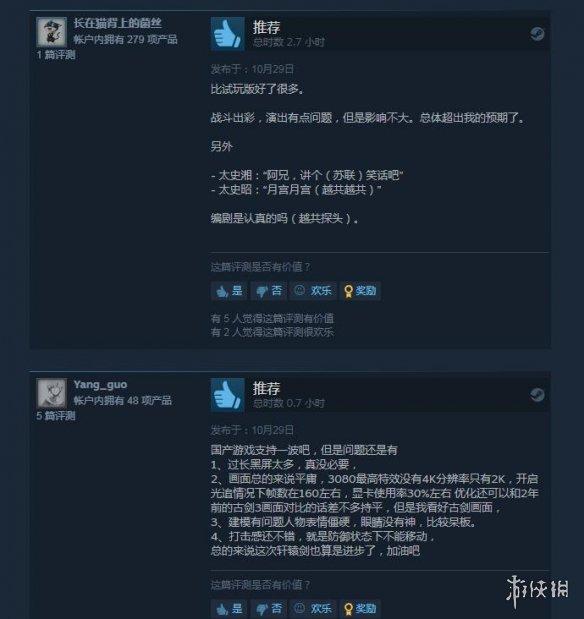Image resolution: width=584 pixels, height=619 pixels.
Task: Click the thumbs-up recommend icon on Yang_guo's review
Action: click(x=227, y=395)
